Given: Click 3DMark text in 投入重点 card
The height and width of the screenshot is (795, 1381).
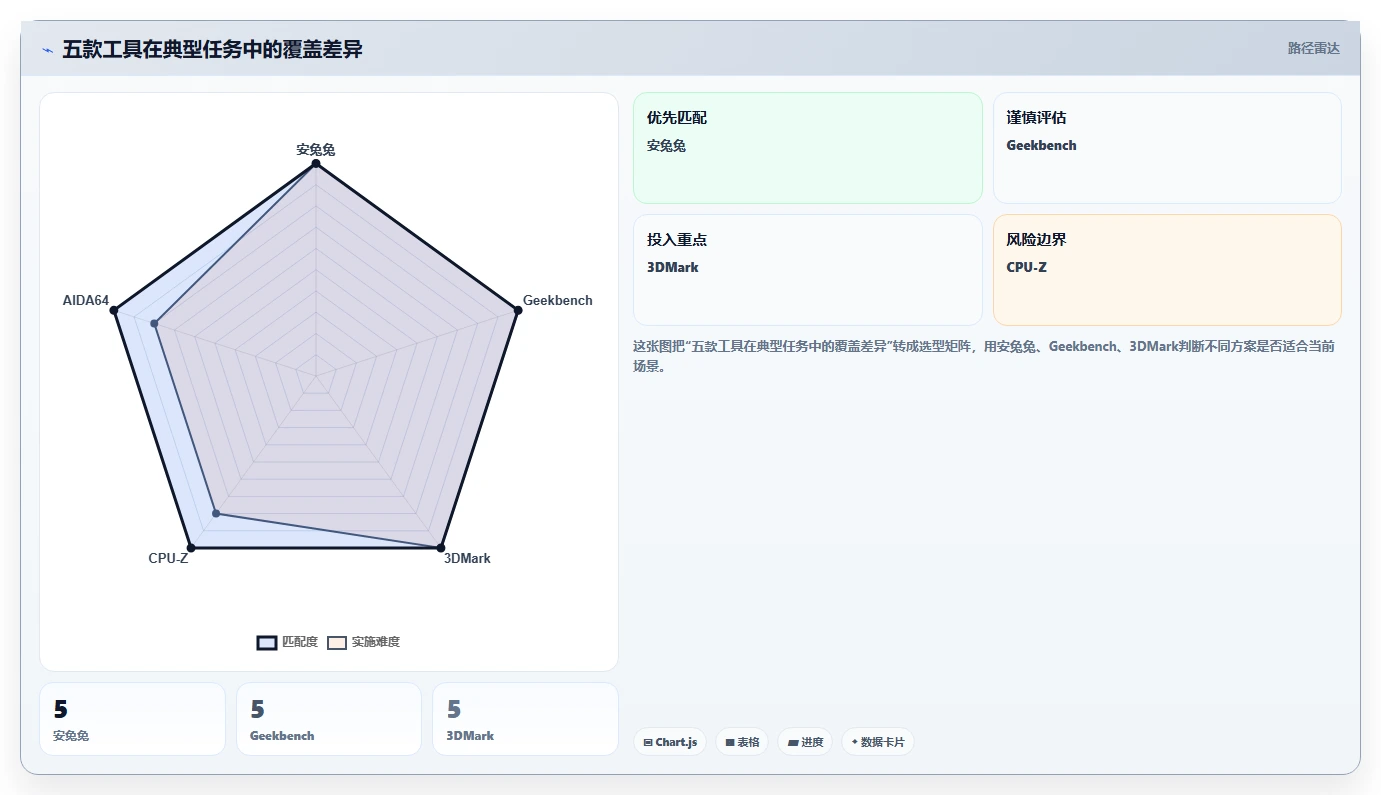Looking at the screenshot, I should [x=673, y=267].
